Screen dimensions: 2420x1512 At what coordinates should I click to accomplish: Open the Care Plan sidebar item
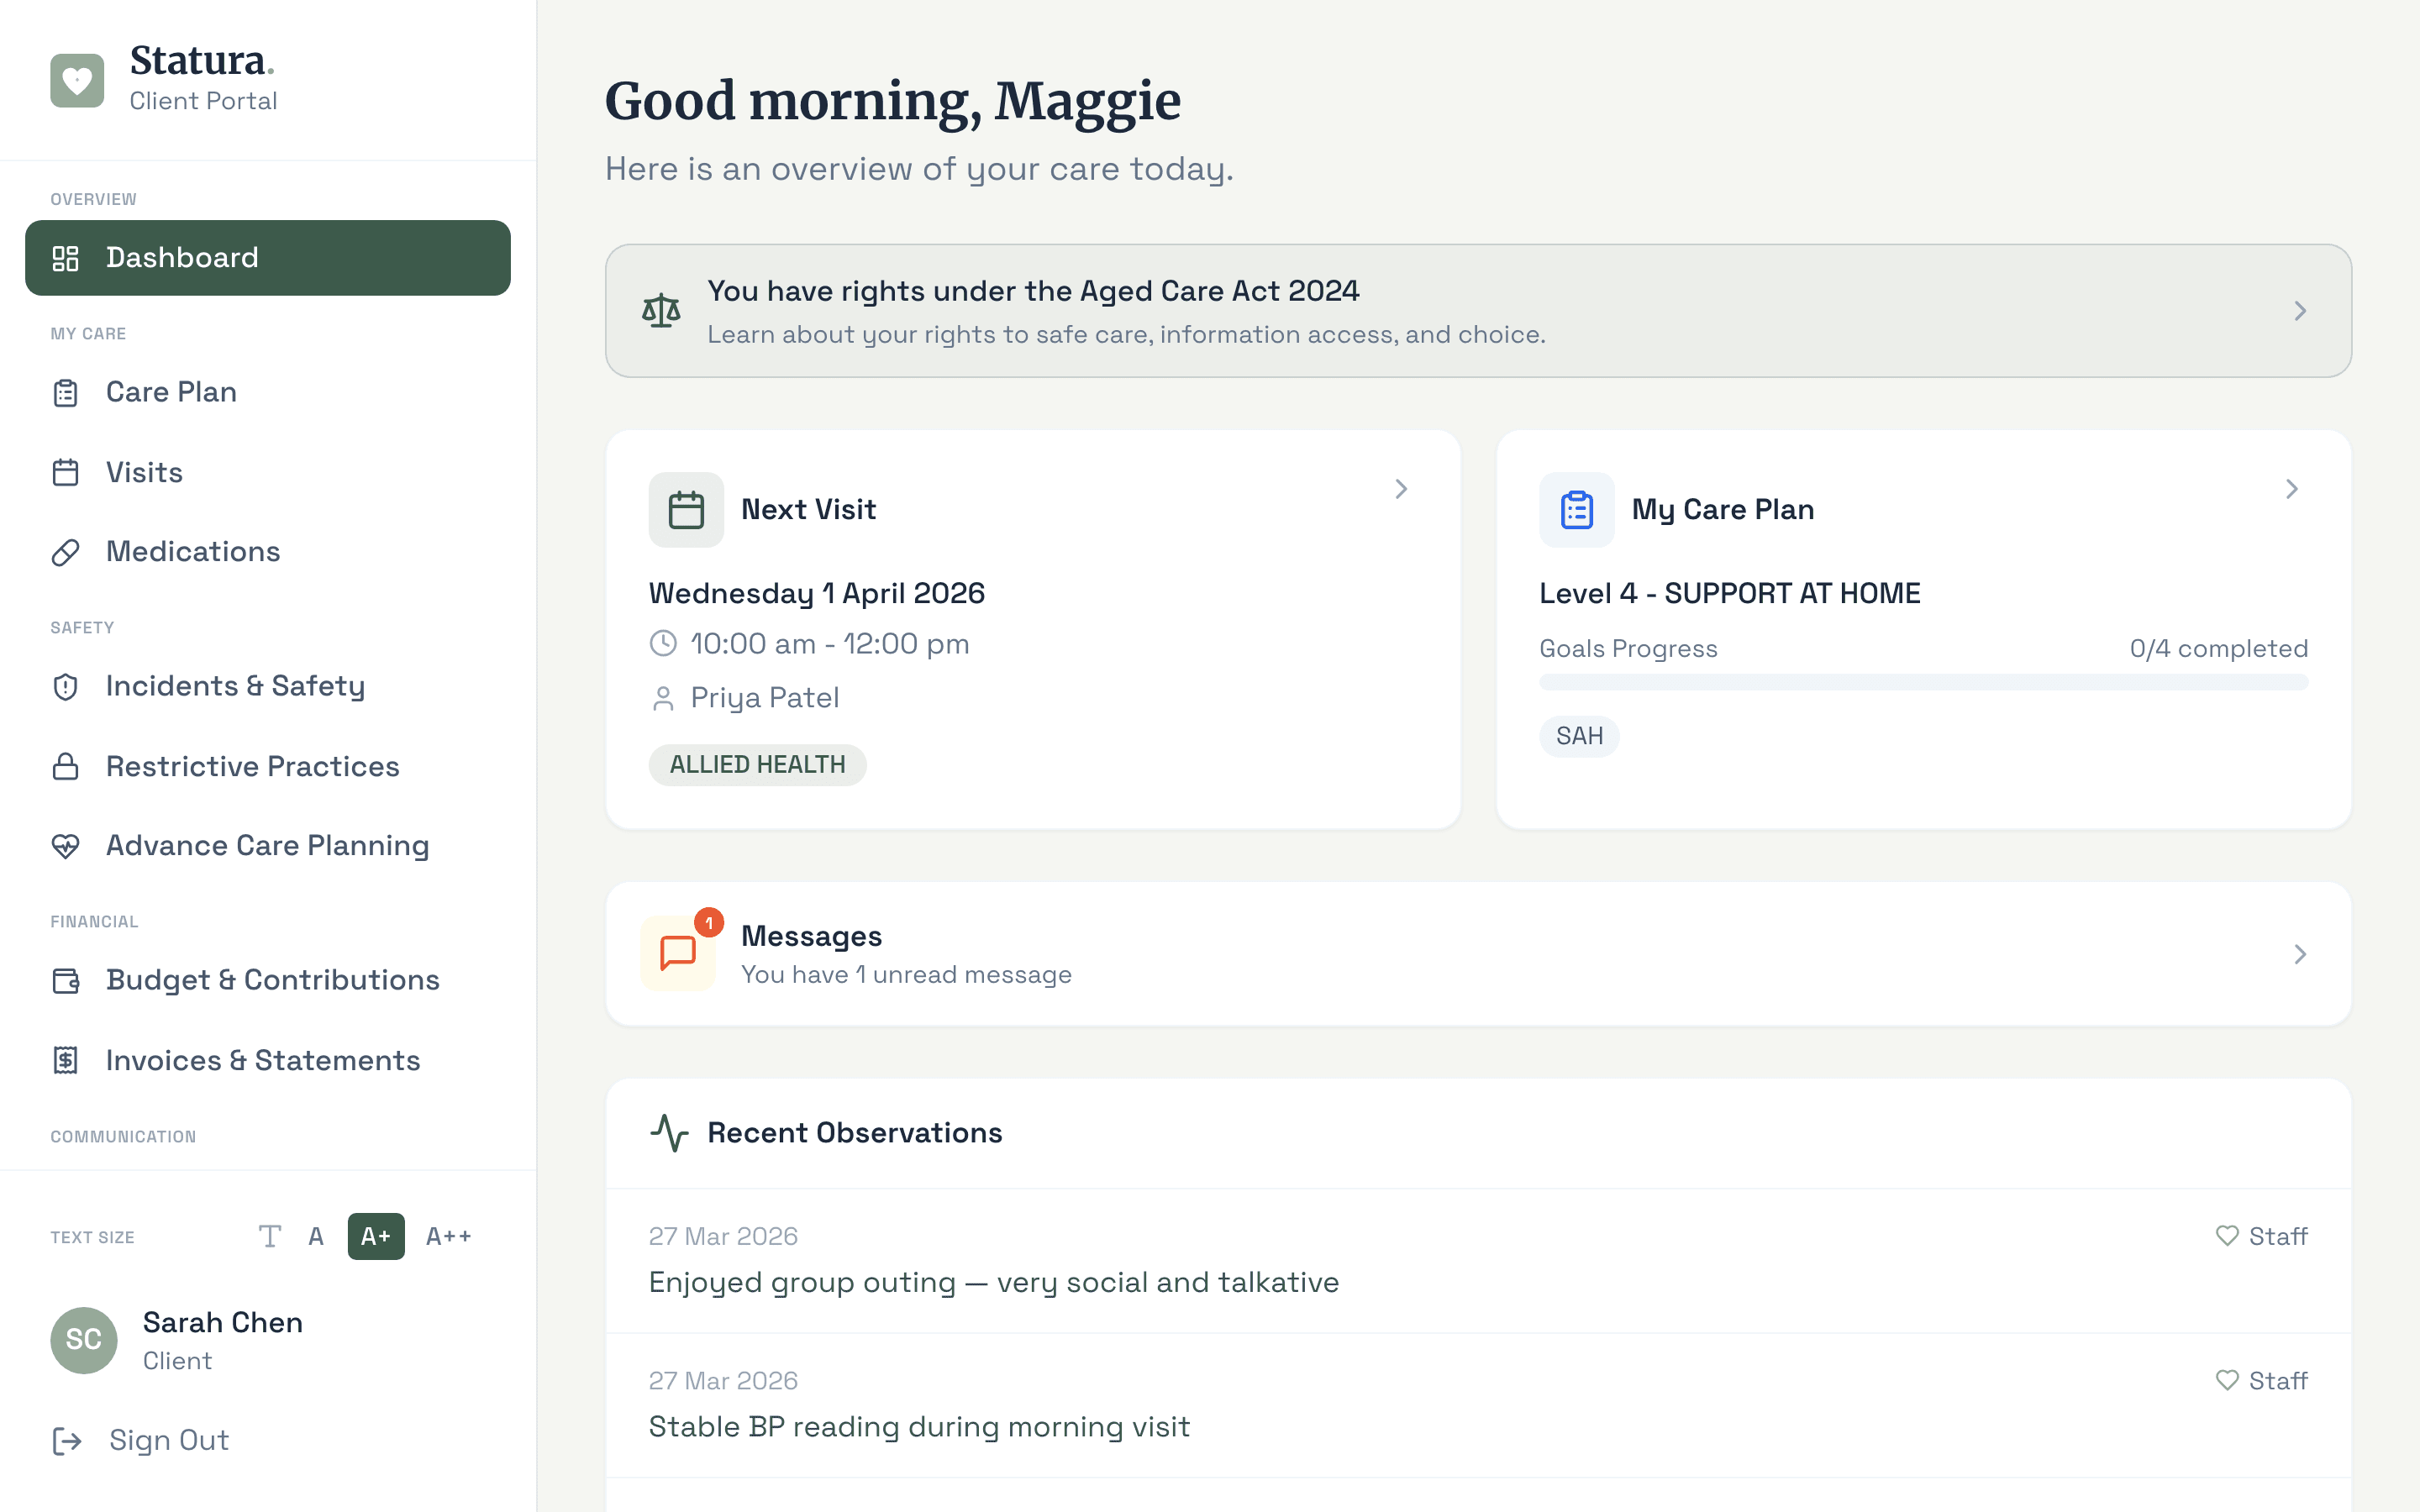point(171,392)
